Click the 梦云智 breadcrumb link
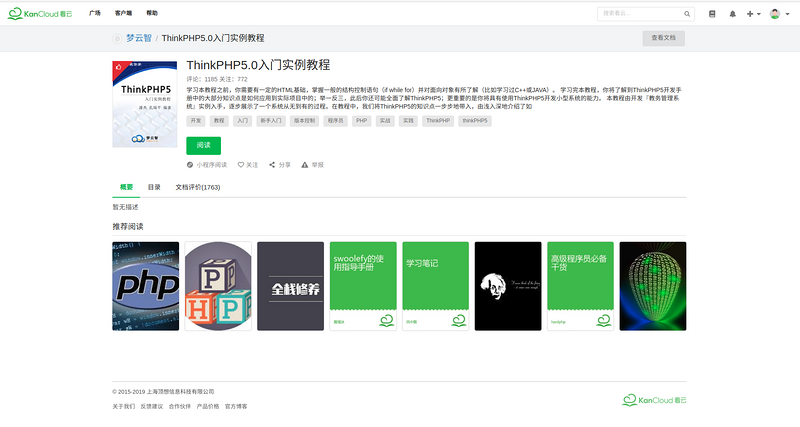Viewport: 800px width, 427px height. 139,38
